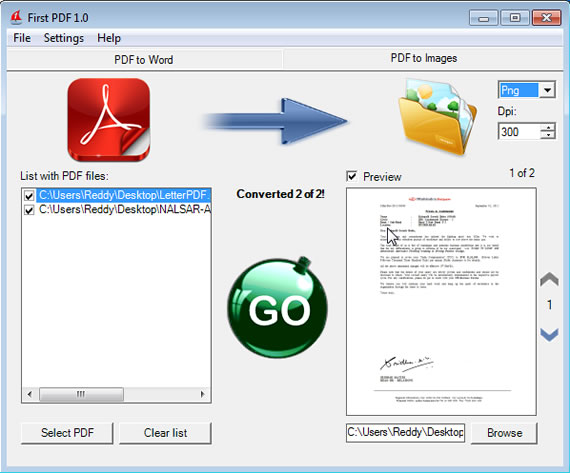Click the output folder path field
The height and width of the screenshot is (473, 570).
click(x=405, y=432)
